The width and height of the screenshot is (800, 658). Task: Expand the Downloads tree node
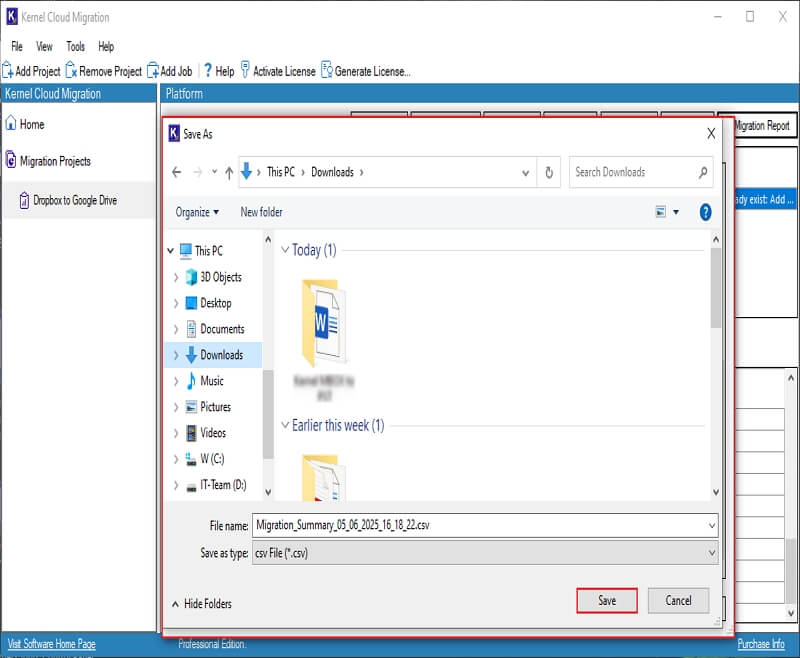[x=176, y=355]
